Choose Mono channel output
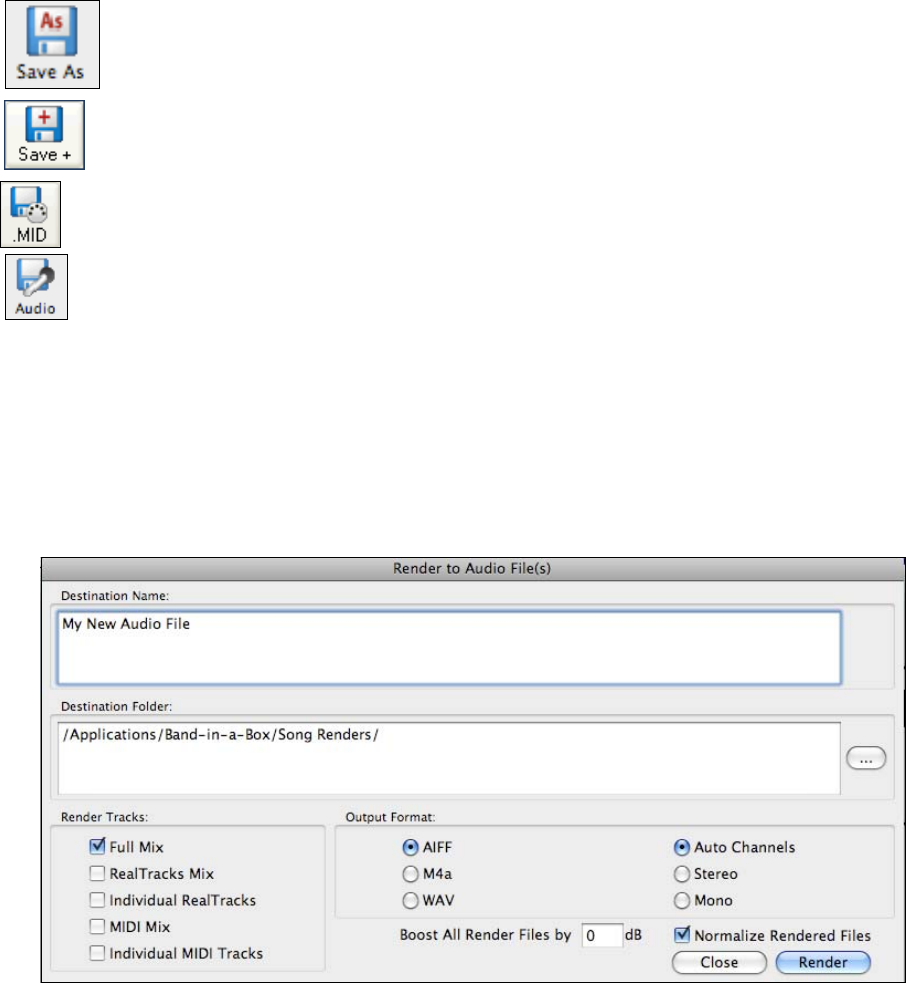The height and width of the screenshot is (983, 906). [682, 901]
